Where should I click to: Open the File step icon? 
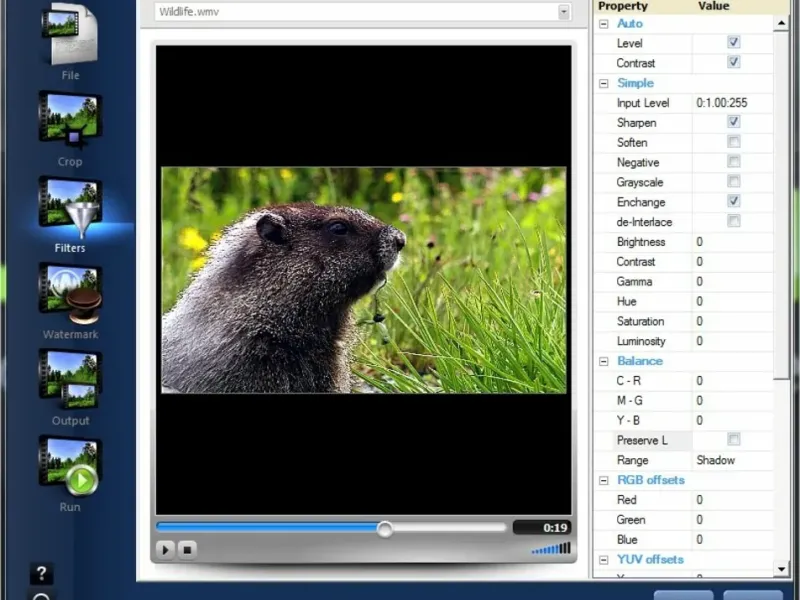click(x=69, y=36)
